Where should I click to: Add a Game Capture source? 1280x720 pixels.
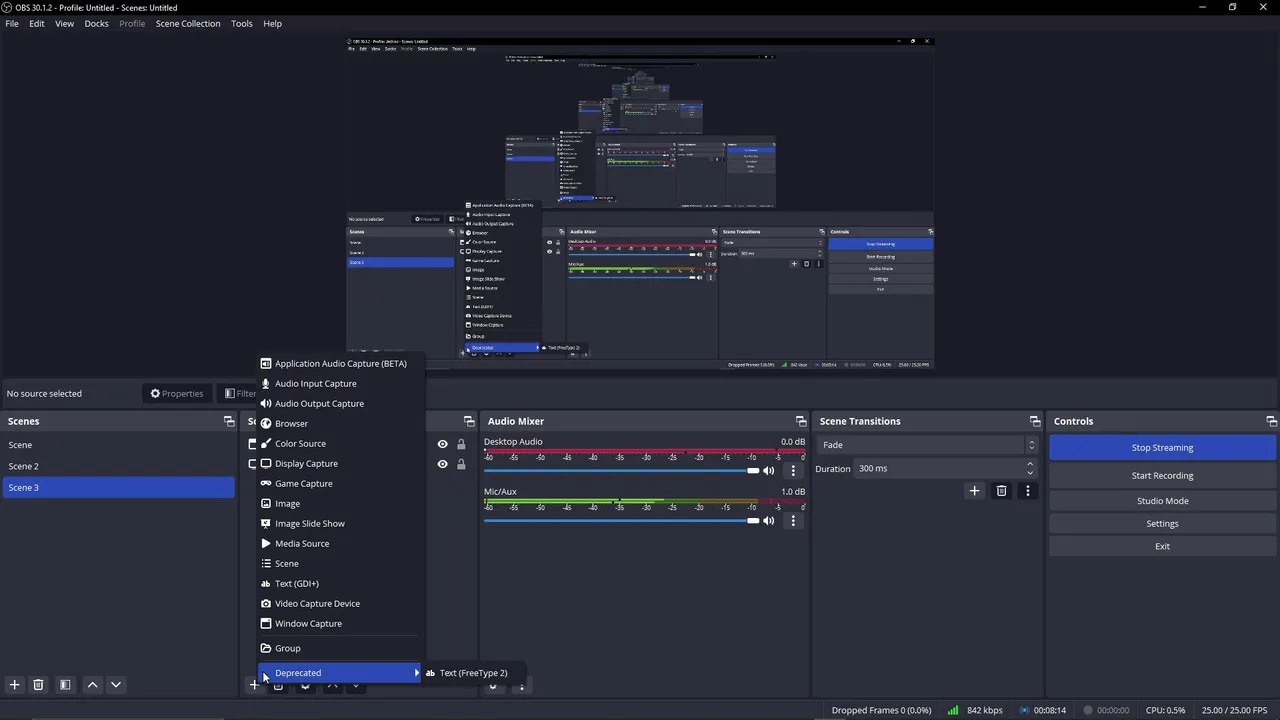340,484
